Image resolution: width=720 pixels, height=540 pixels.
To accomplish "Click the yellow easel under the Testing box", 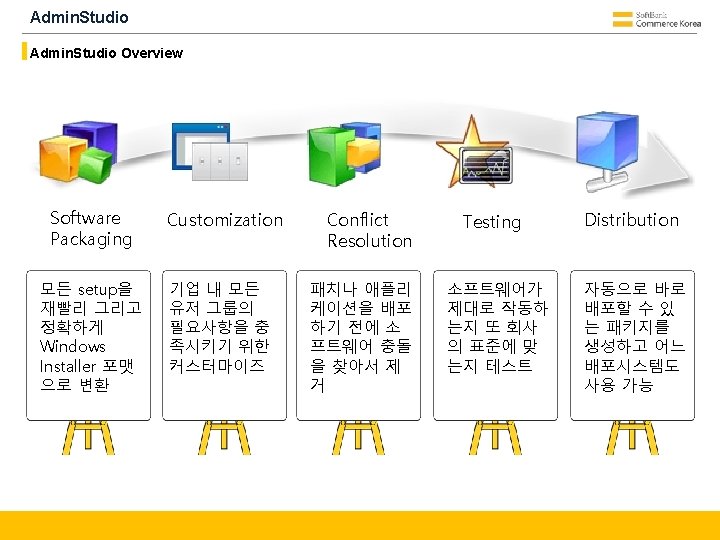I will pos(495,438).
